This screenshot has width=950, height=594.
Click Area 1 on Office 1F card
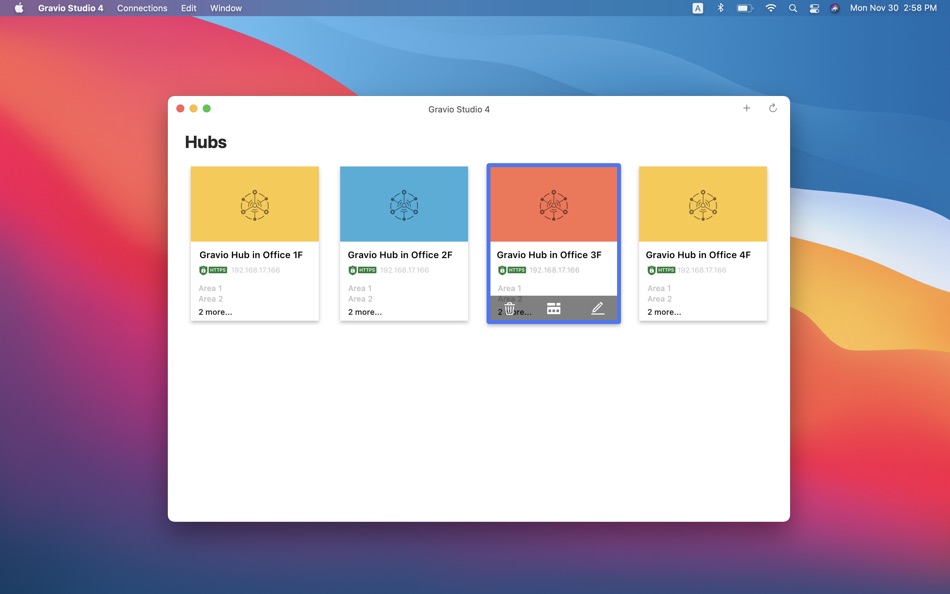tap(210, 289)
